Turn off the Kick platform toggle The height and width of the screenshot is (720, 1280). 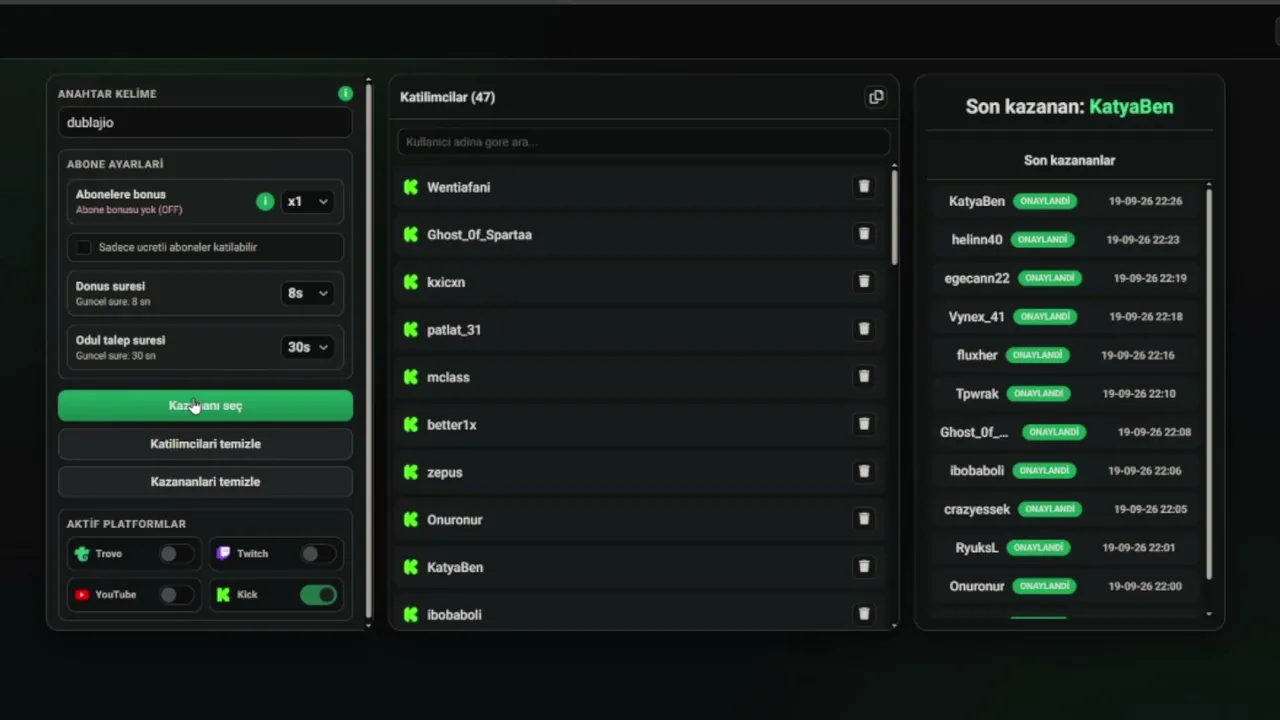319,595
